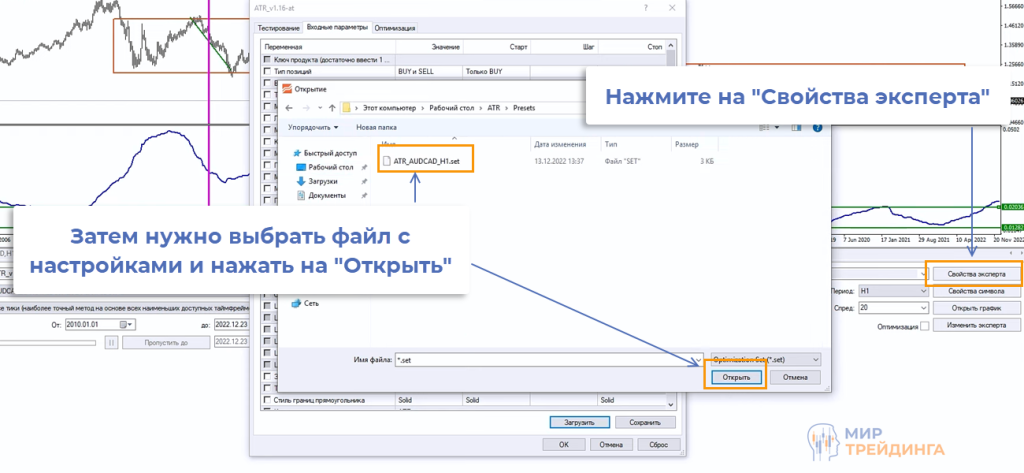The width and height of the screenshot is (1024, 473).
Task: Check the Стиль границ прямоугольника checkbox
Action: click(266, 400)
